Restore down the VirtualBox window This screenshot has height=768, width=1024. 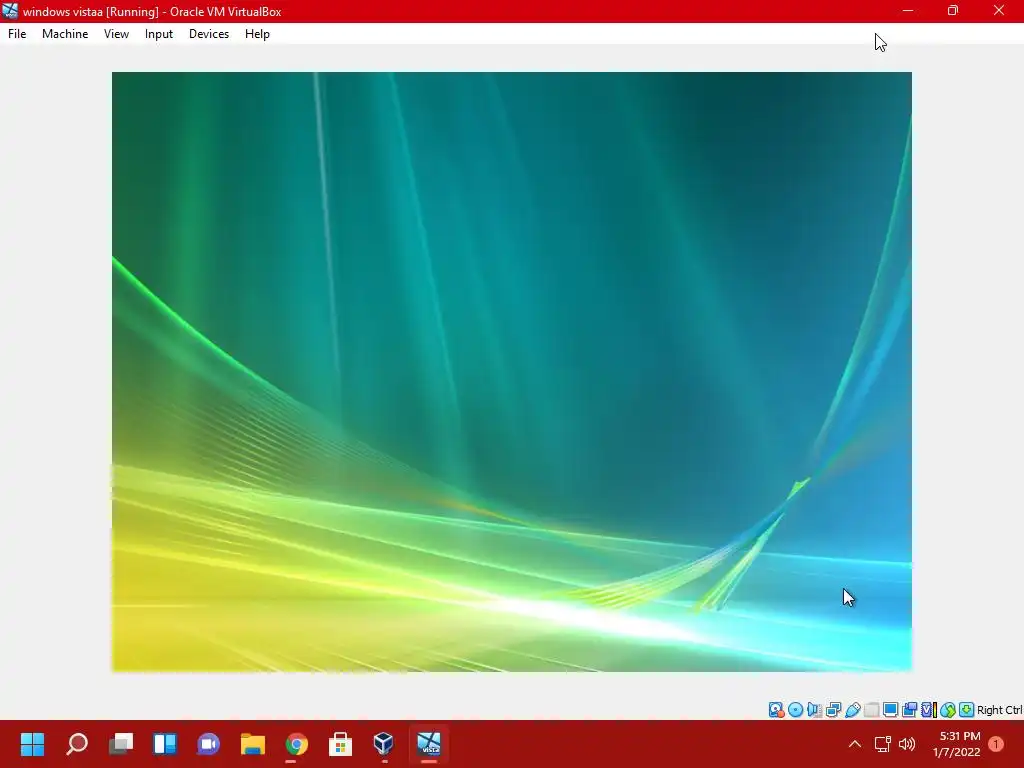point(953,11)
